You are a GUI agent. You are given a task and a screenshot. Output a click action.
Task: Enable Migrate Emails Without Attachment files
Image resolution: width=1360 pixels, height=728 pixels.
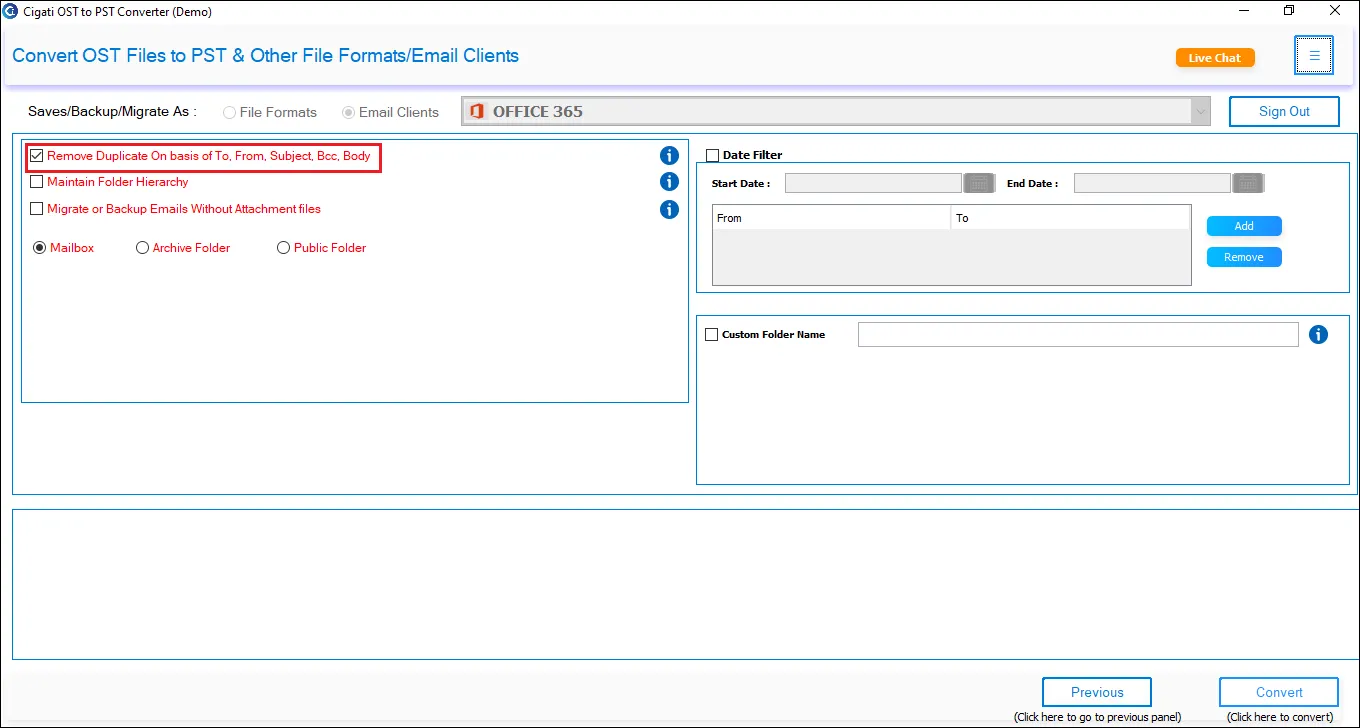[37, 209]
